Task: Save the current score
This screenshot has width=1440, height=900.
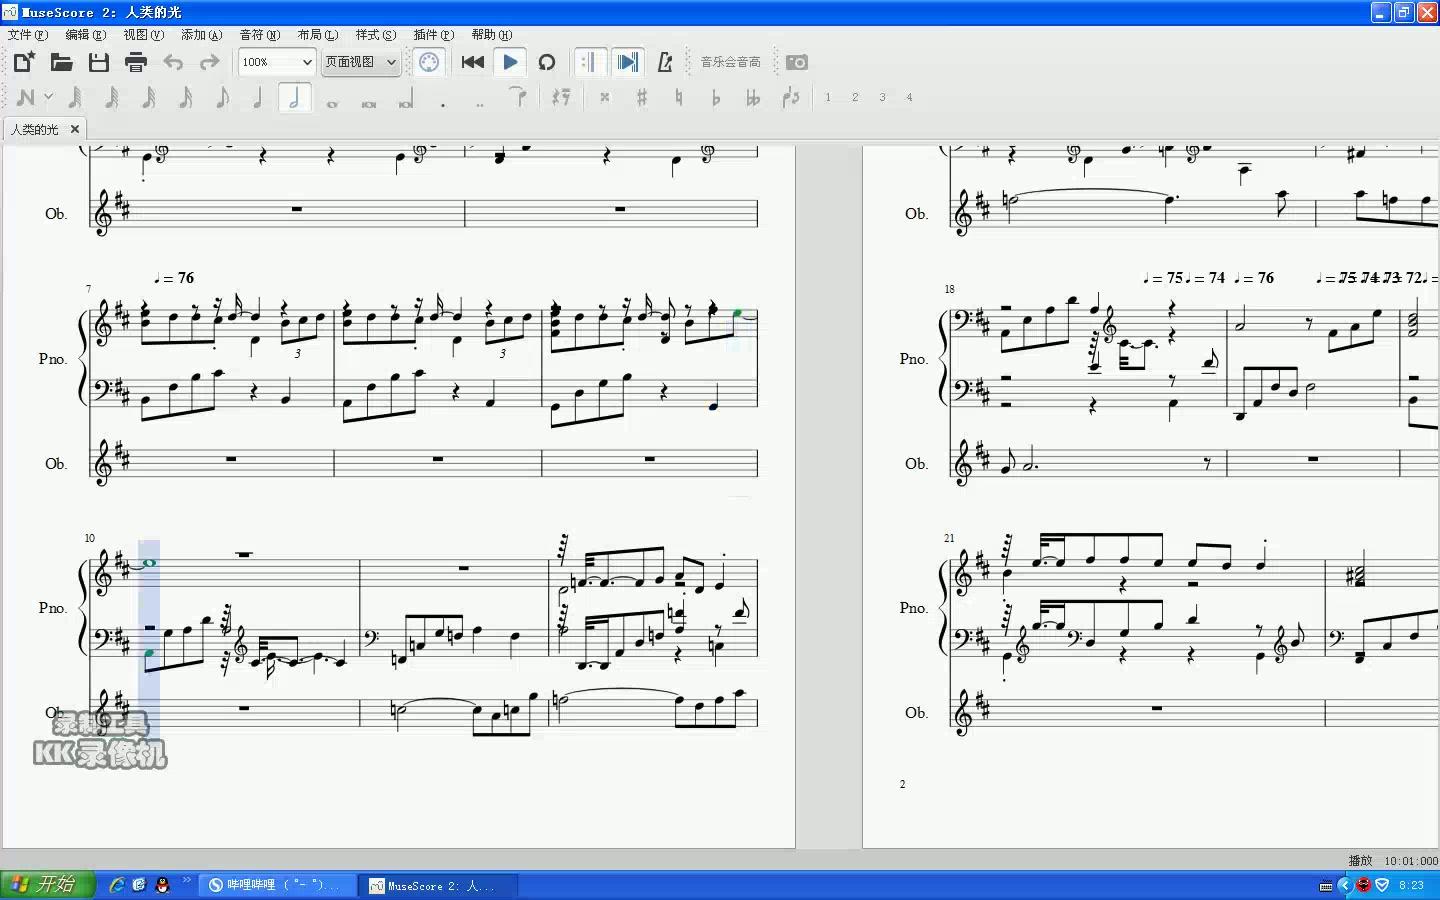Action: pos(98,62)
